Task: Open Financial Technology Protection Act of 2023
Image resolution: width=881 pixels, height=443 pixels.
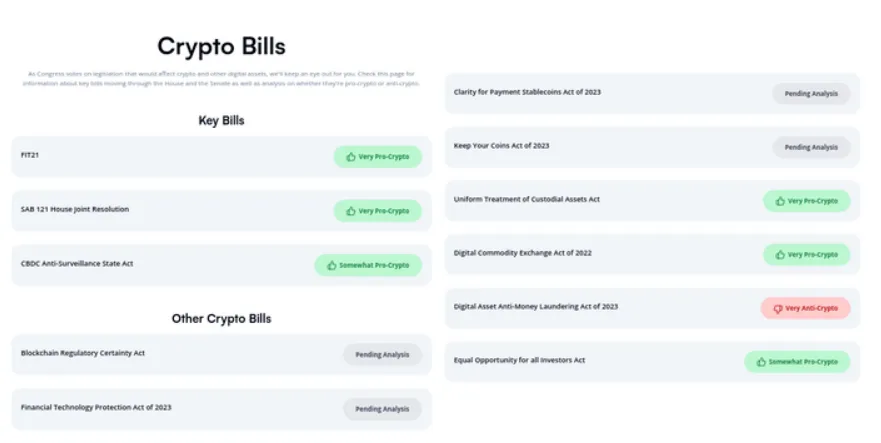Action: pyautogui.click(x=221, y=409)
